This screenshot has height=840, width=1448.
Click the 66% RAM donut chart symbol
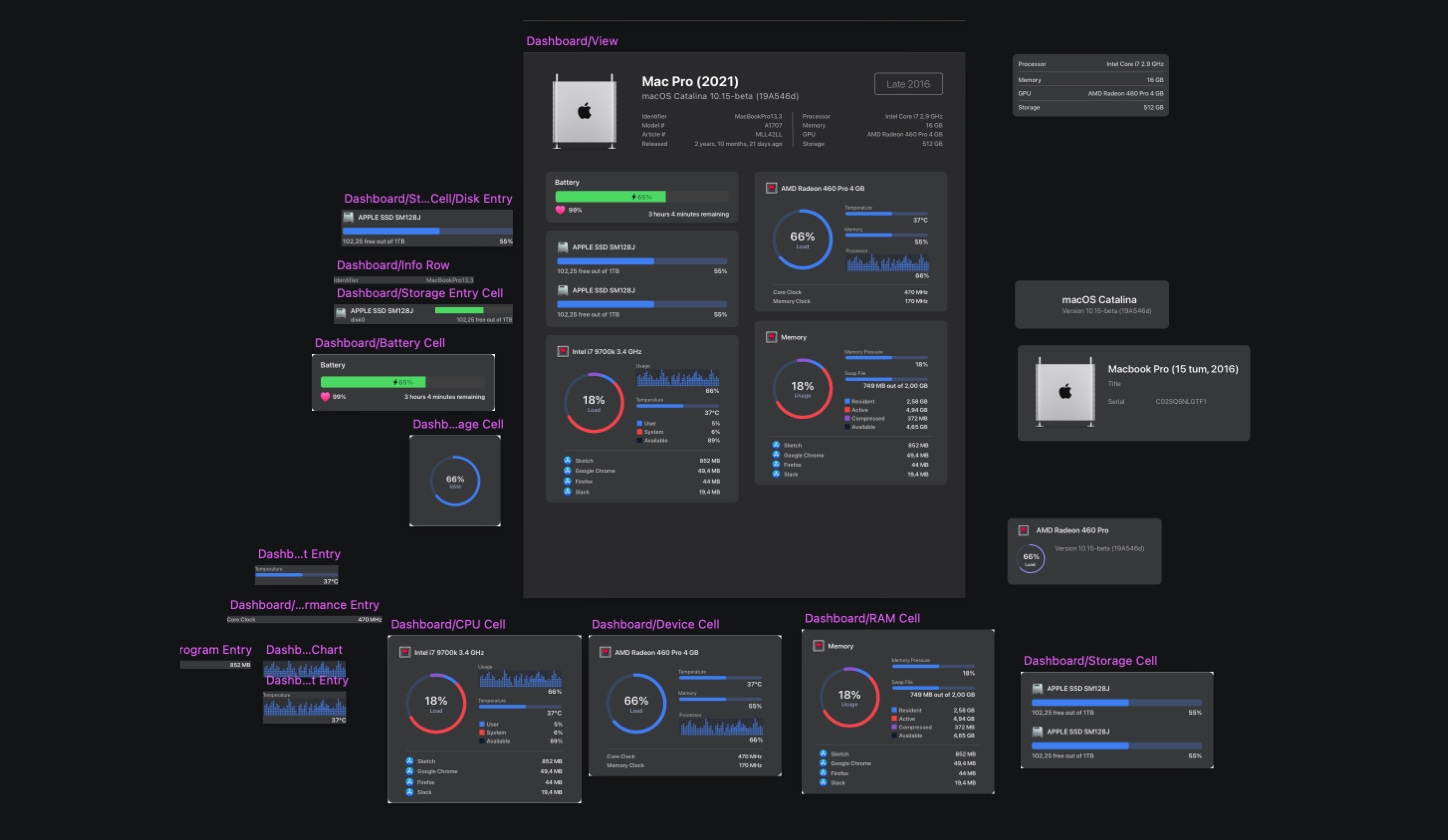(x=455, y=481)
